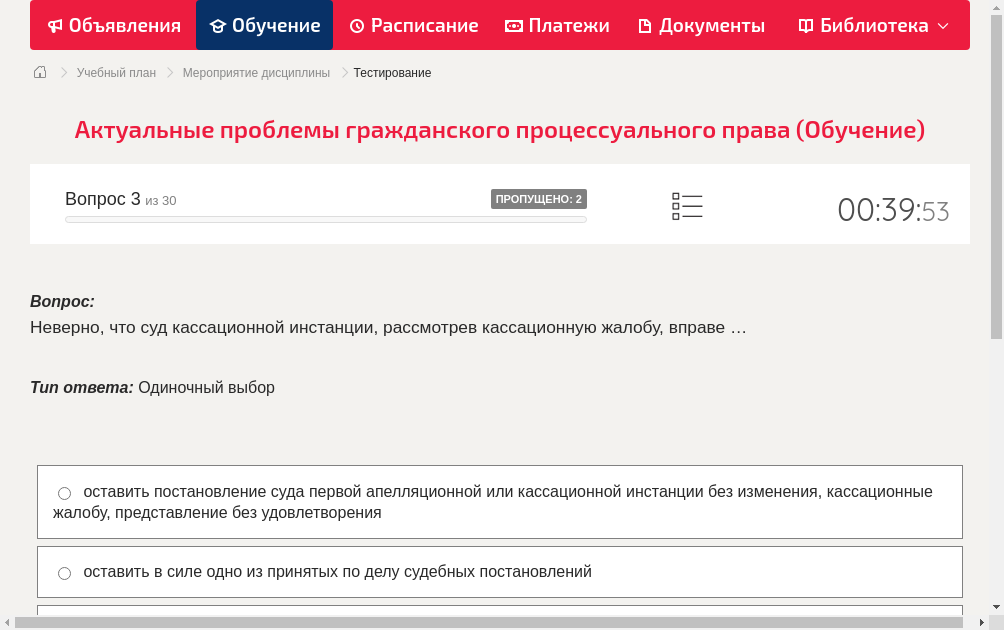This screenshot has height=630, width=1004.
Task: Select answer about оставить в силе постановление
Action: (x=64, y=572)
